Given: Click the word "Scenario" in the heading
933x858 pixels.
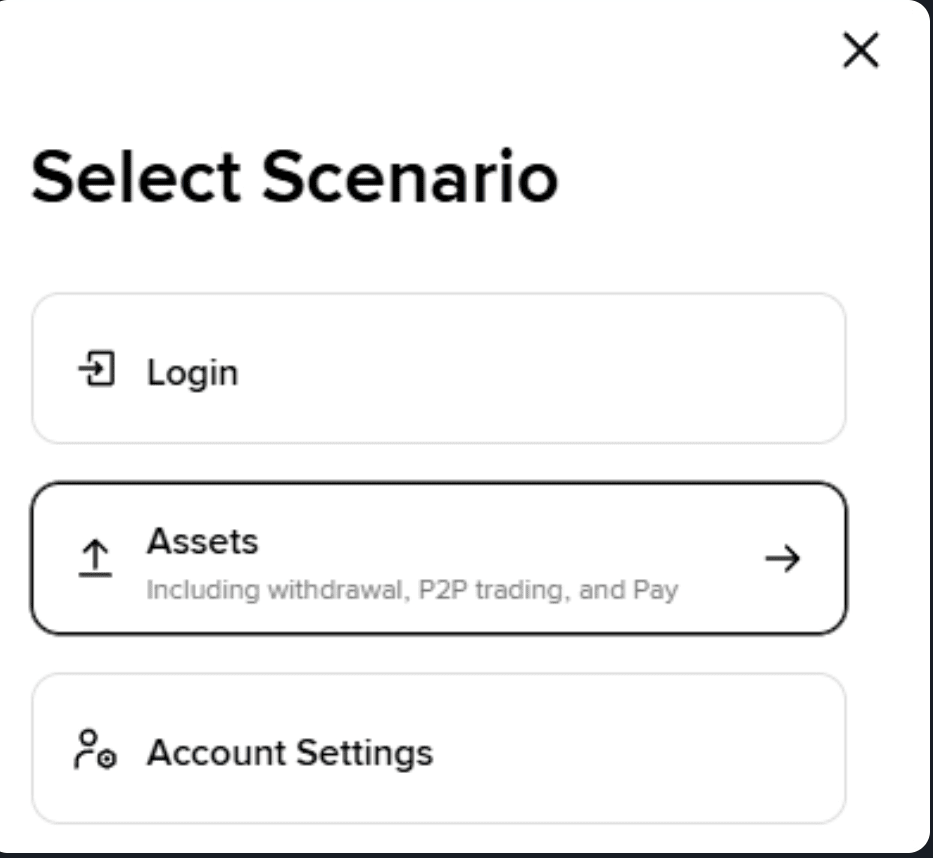Looking at the screenshot, I should [411, 179].
